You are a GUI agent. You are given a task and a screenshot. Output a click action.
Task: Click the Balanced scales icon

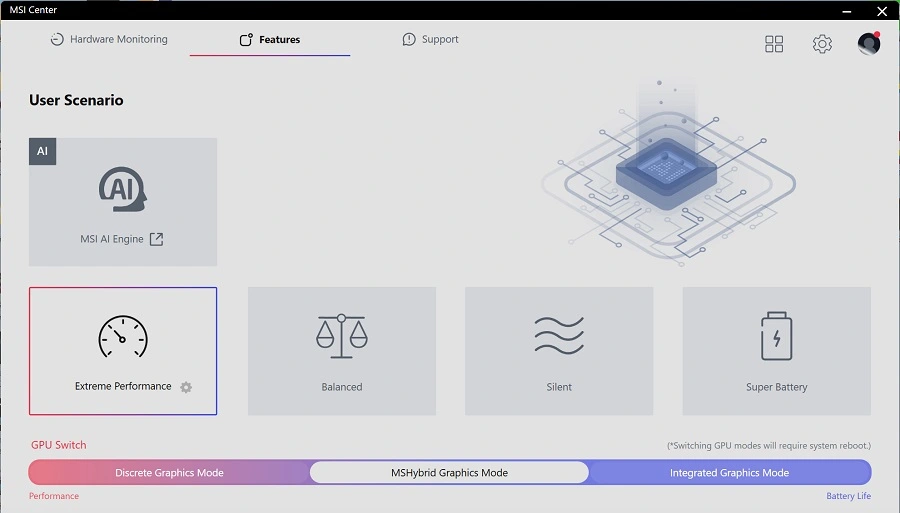(341, 337)
